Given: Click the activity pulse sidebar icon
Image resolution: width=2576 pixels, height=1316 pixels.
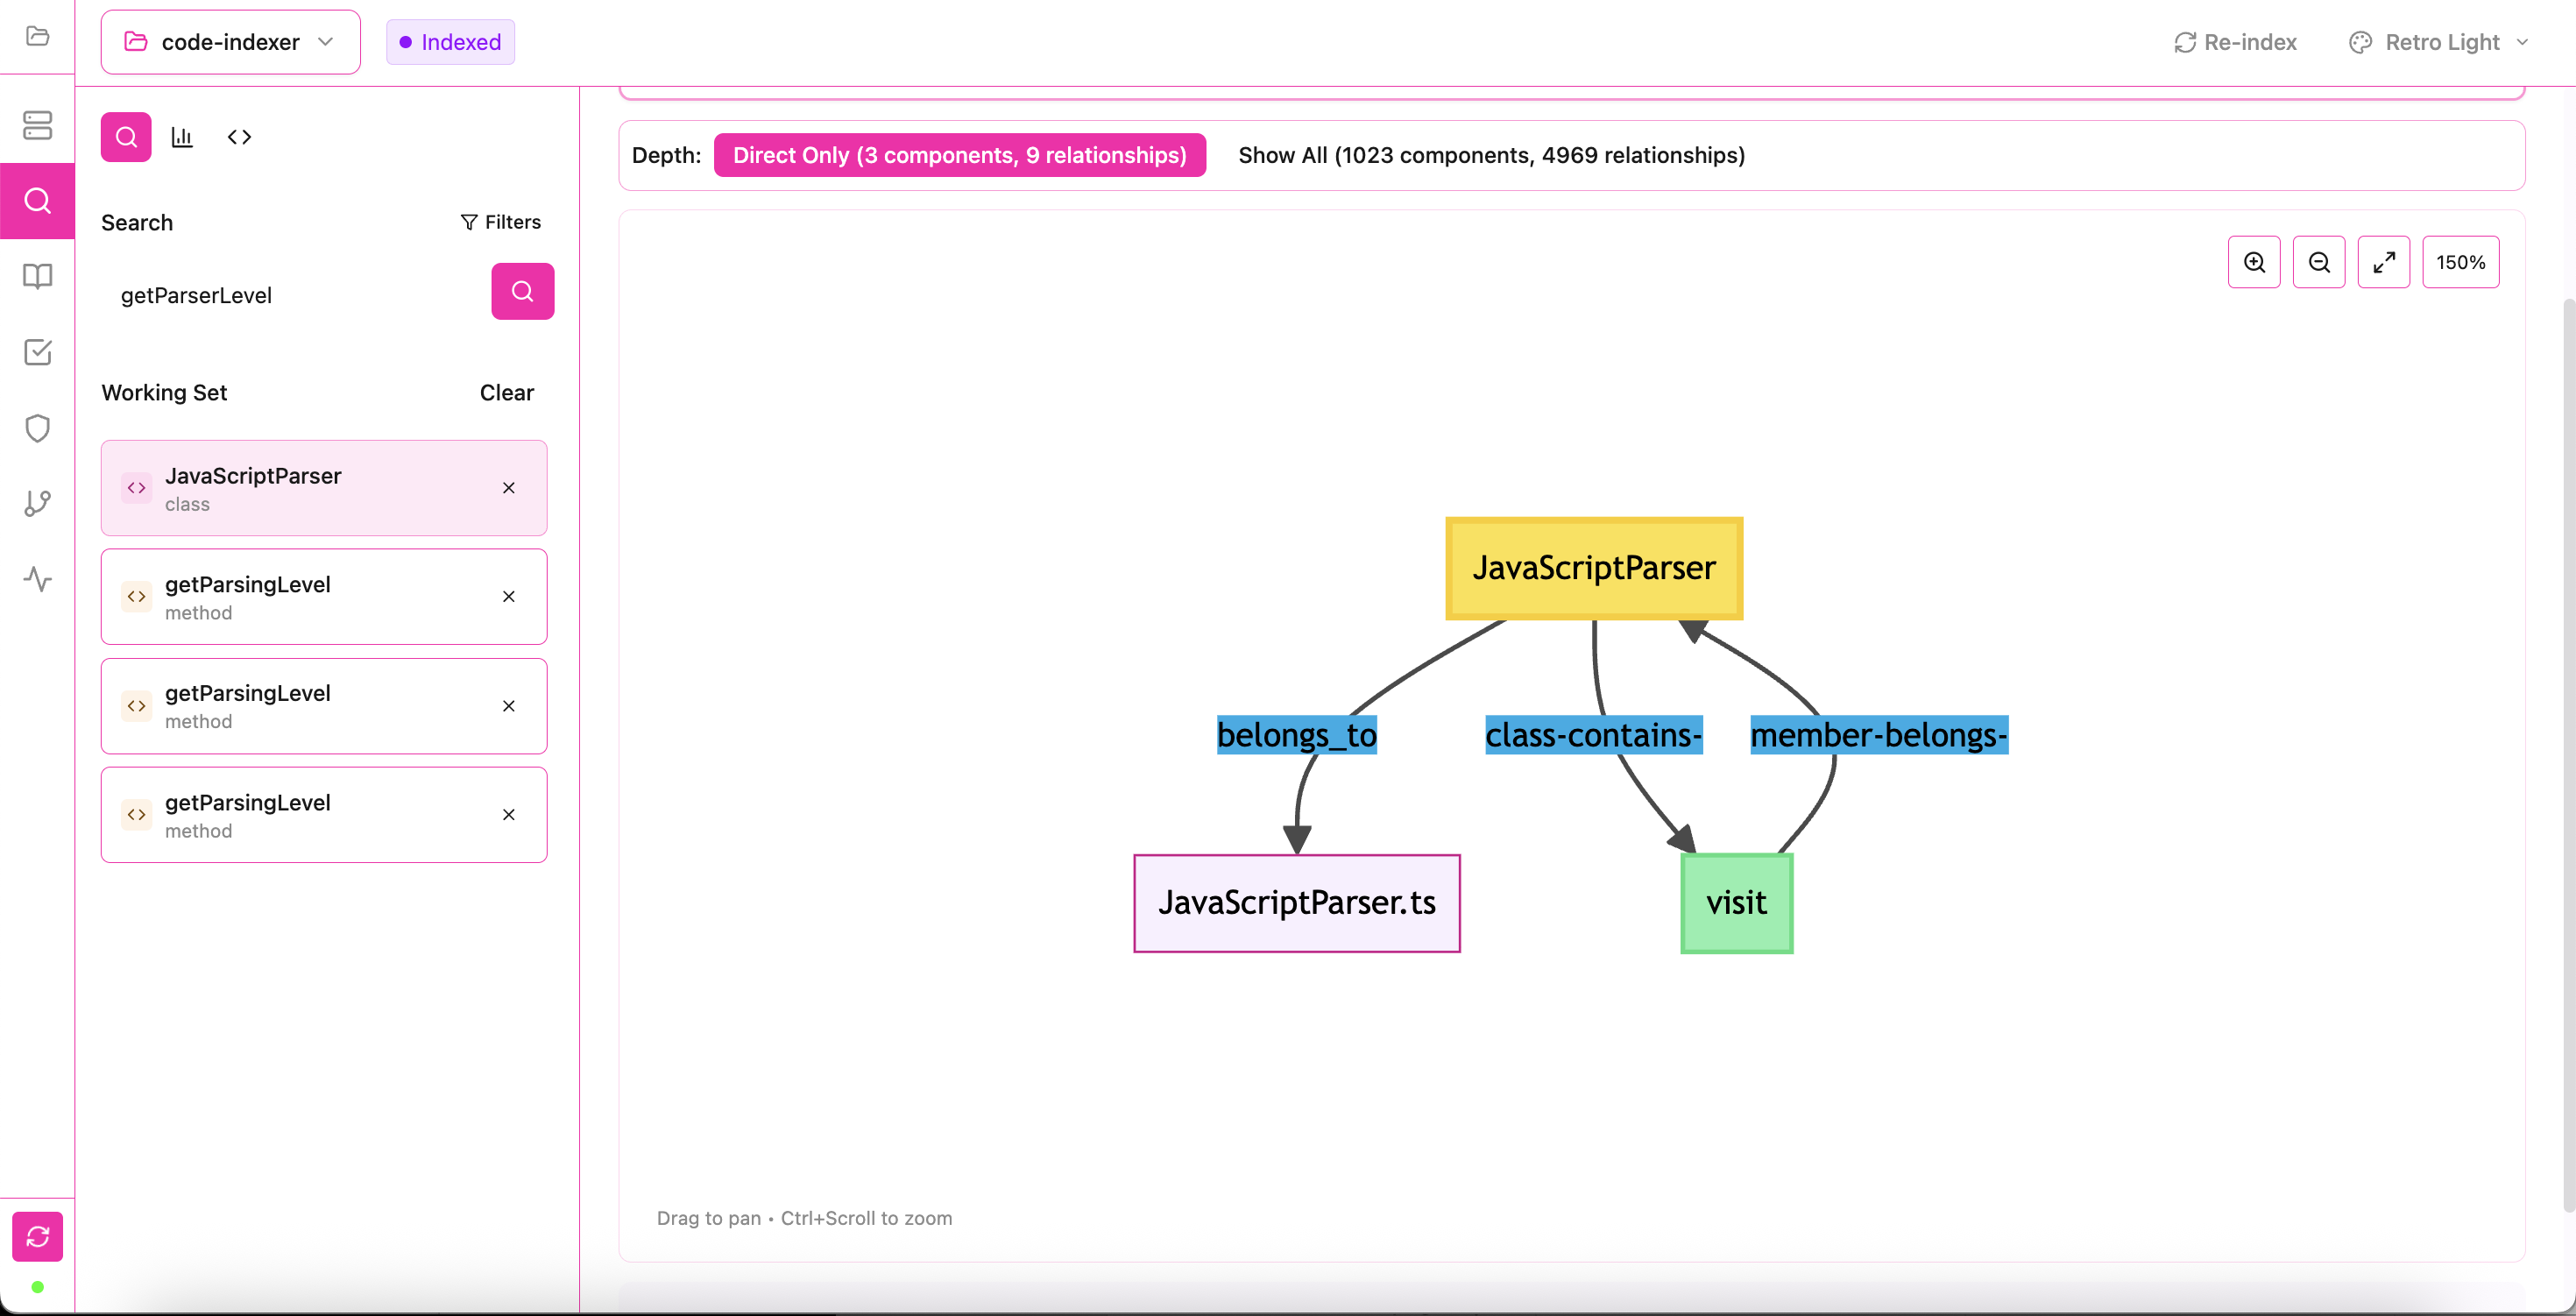Looking at the screenshot, I should pos(37,579).
